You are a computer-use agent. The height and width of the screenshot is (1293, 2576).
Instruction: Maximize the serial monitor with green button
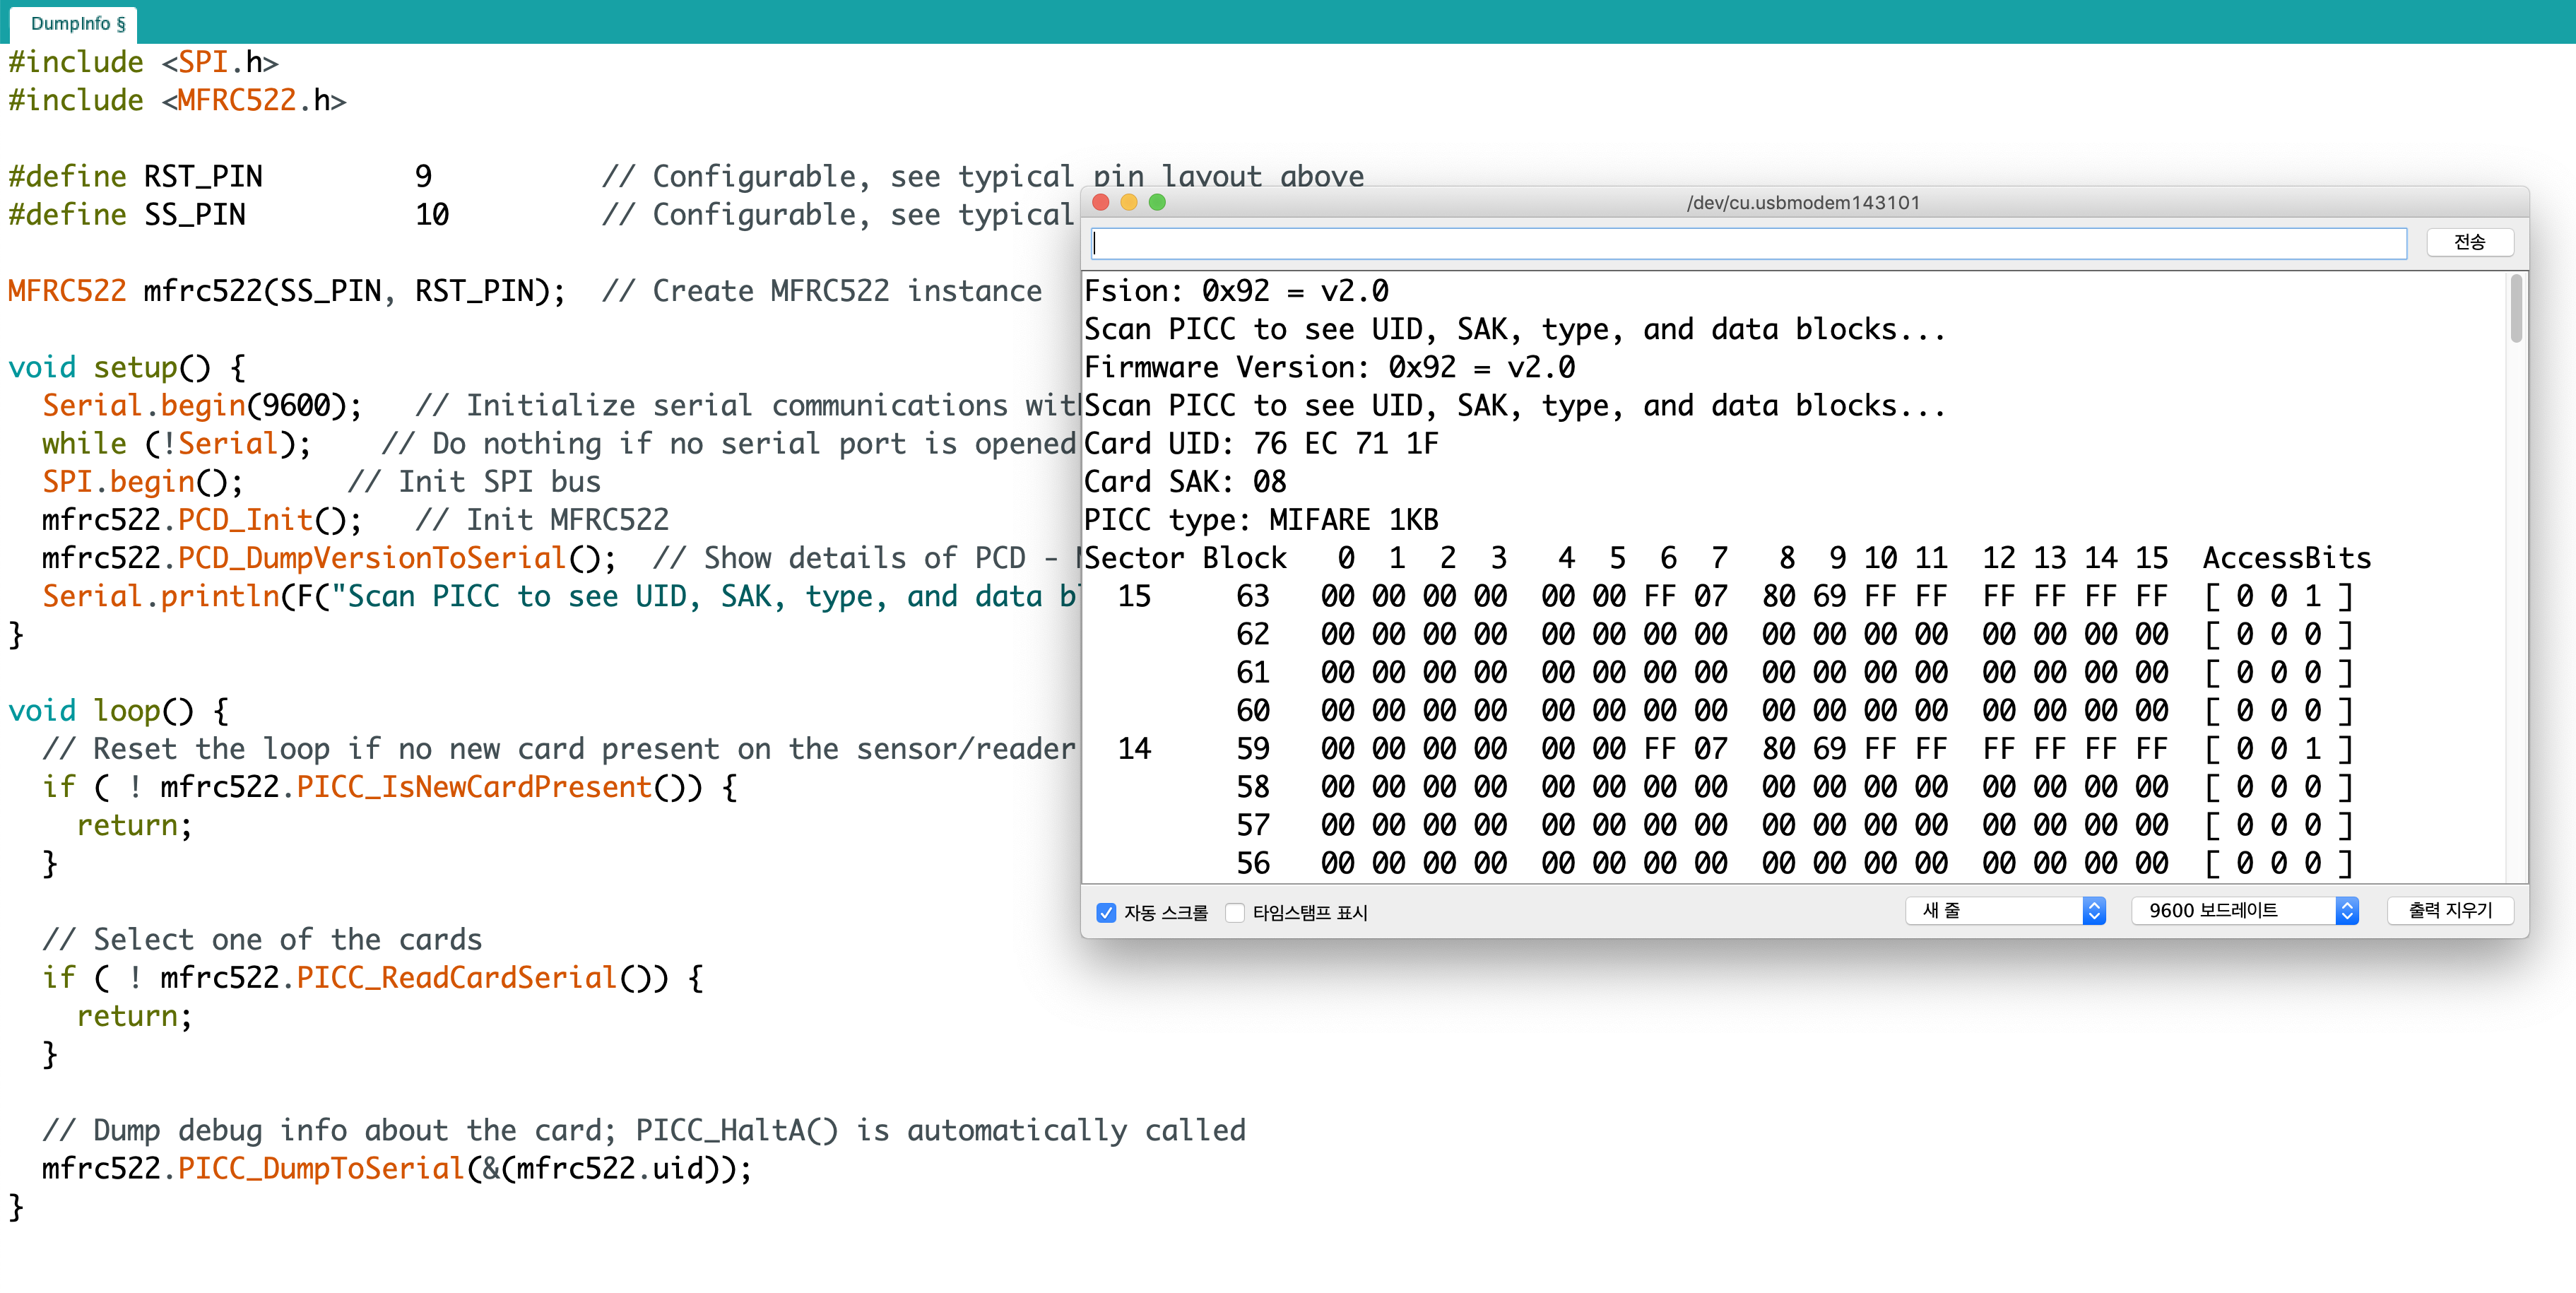(1157, 203)
